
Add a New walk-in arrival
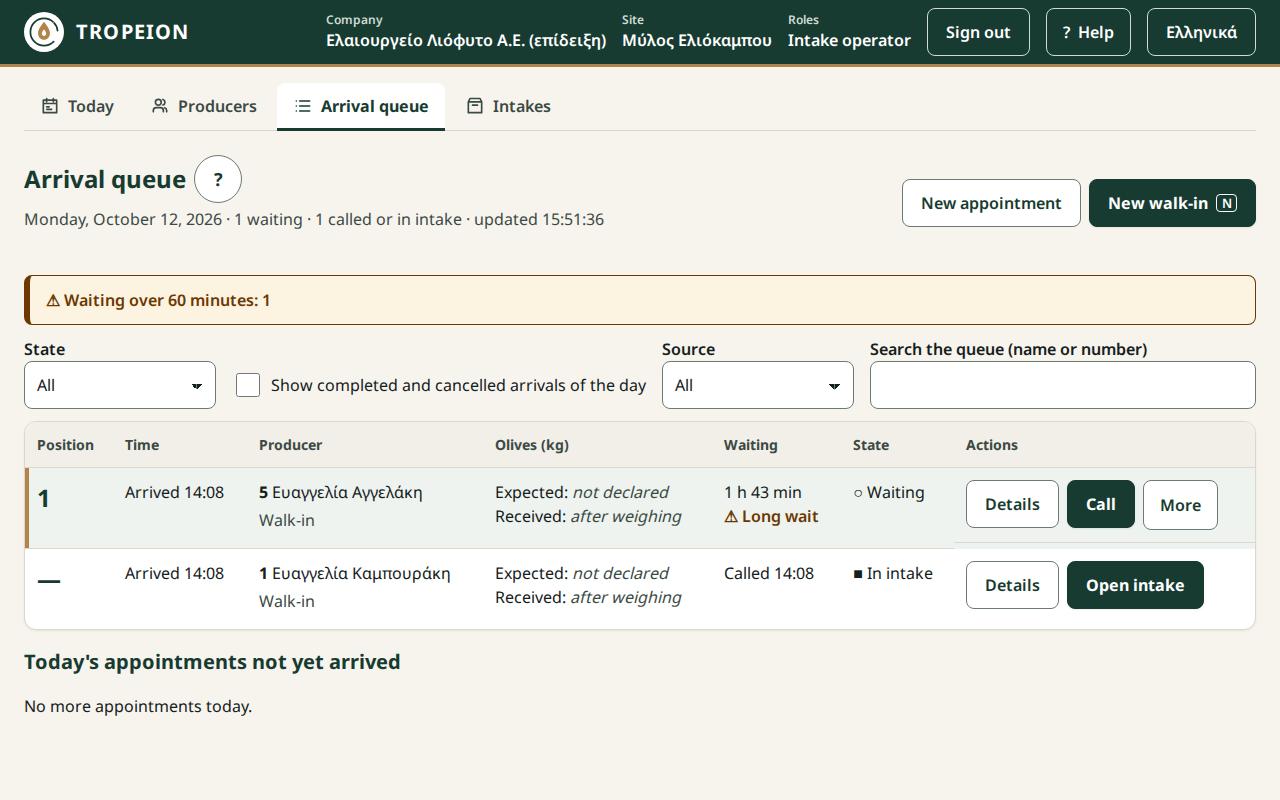tap(1172, 203)
